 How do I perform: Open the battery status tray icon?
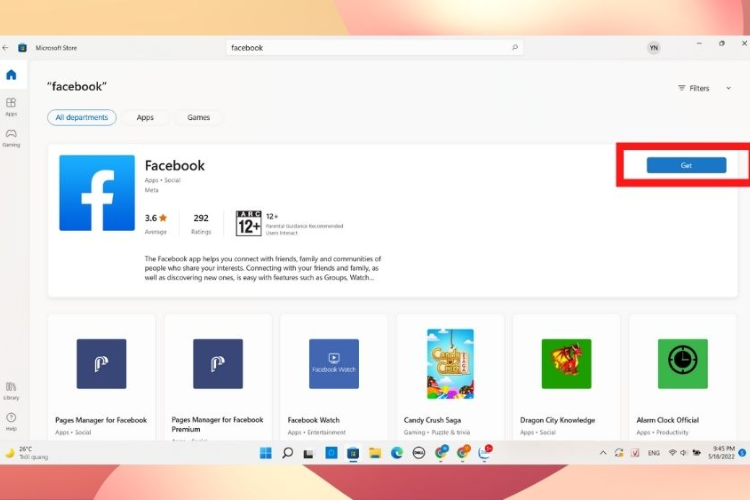pos(696,453)
